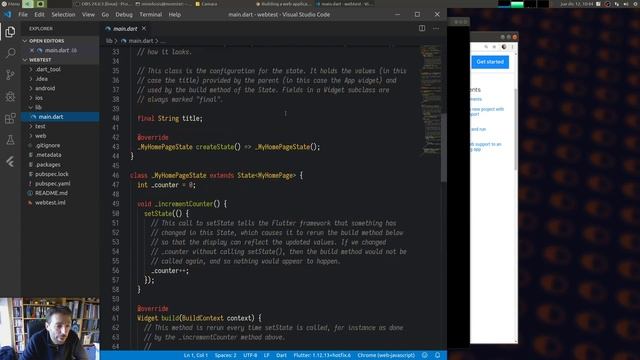Open browser three-dot menu in Chrome window
The width and height of the screenshot is (640, 360).
pyautogui.click(x=512, y=47)
